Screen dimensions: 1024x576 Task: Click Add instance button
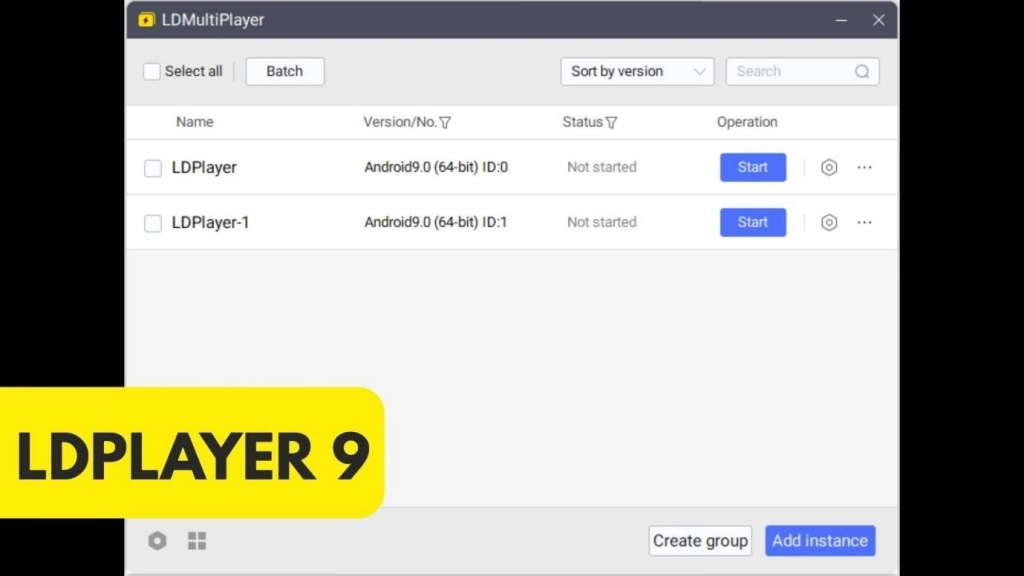tap(820, 541)
